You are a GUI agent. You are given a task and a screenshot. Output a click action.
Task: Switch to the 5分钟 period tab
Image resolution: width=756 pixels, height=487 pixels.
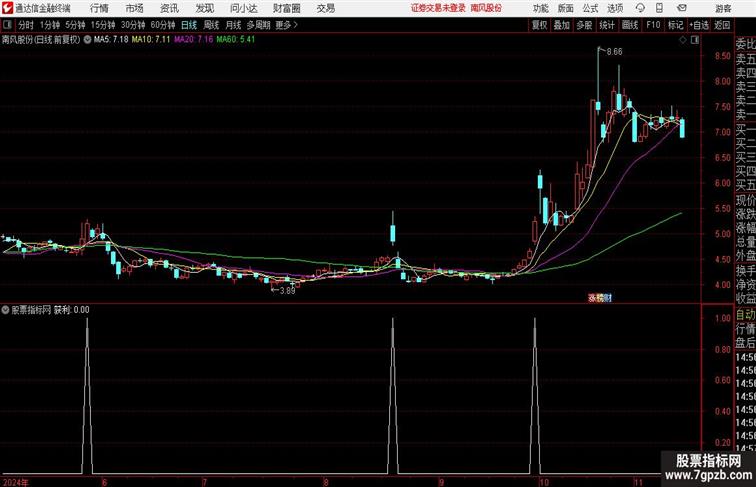pos(75,25)
